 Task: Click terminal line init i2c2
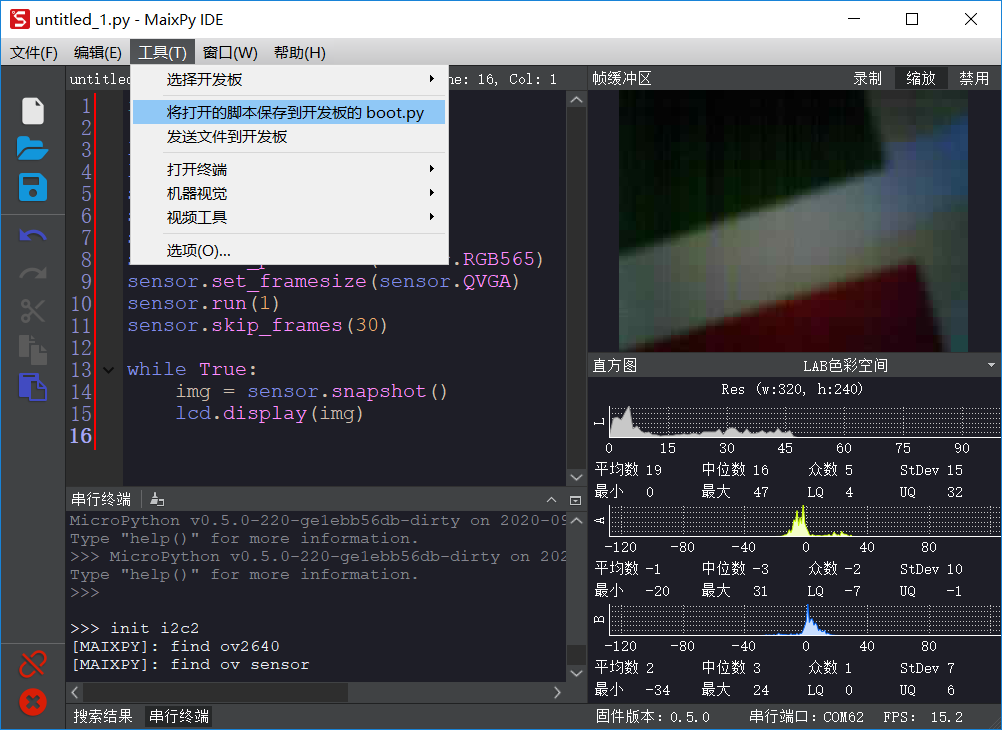135,628
